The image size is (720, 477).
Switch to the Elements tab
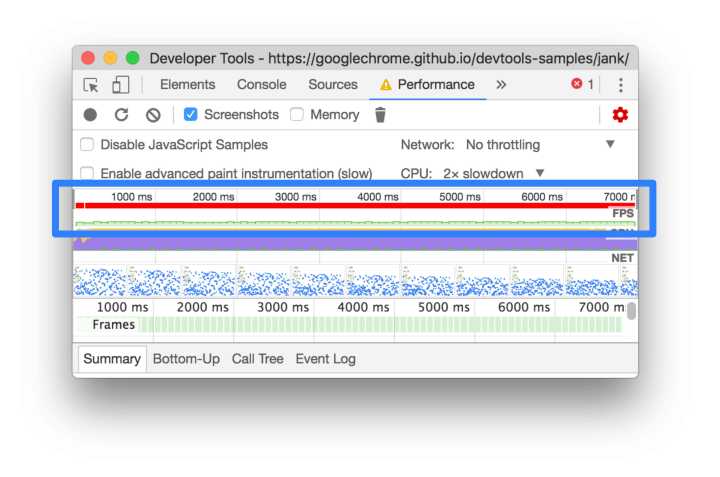(187, 84)
